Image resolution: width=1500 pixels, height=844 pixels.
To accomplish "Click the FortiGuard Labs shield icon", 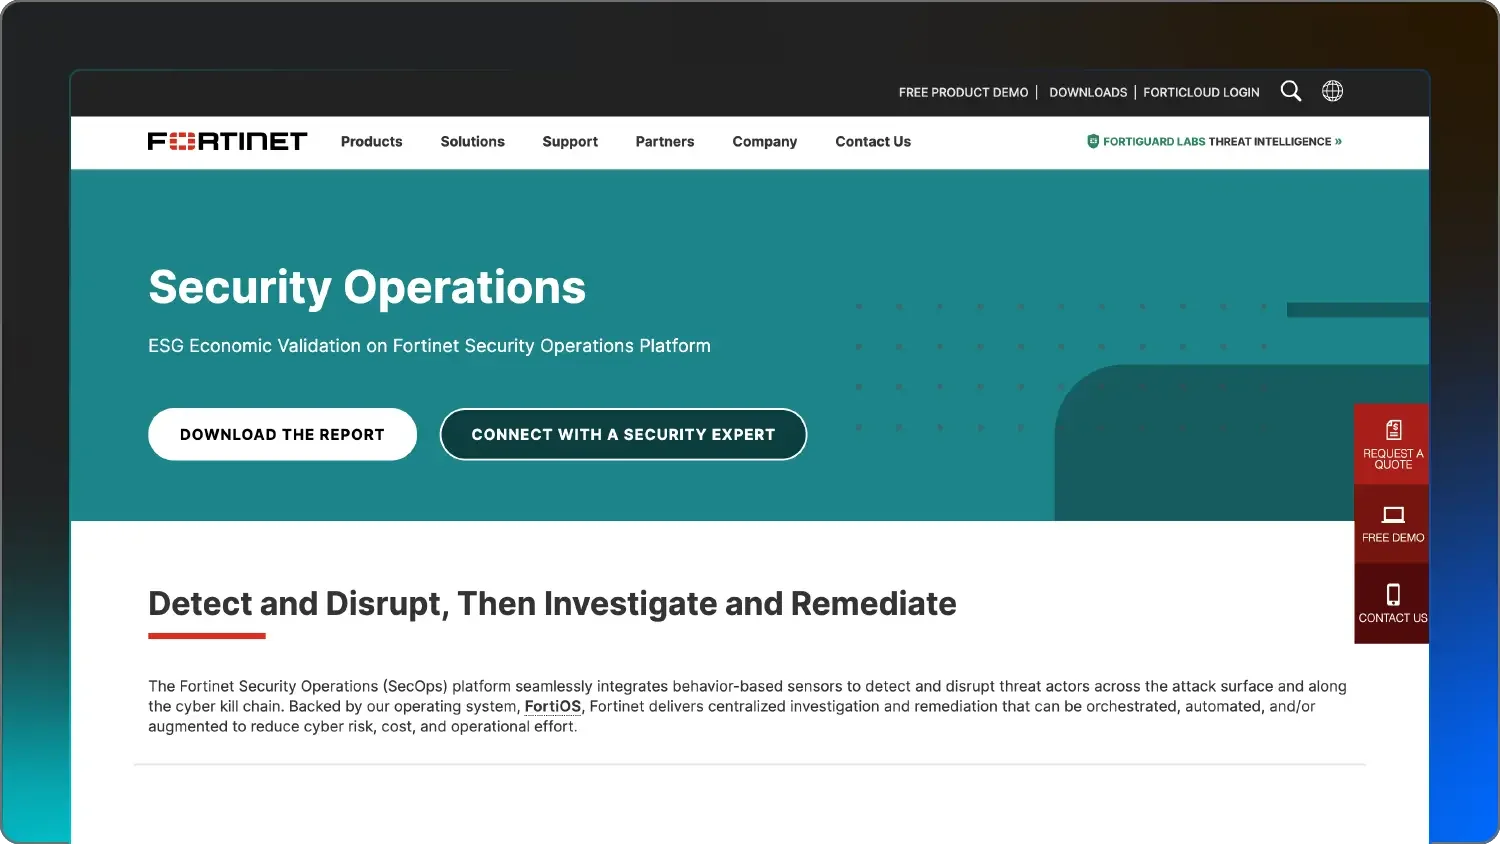I will [x=1092, y=141].
